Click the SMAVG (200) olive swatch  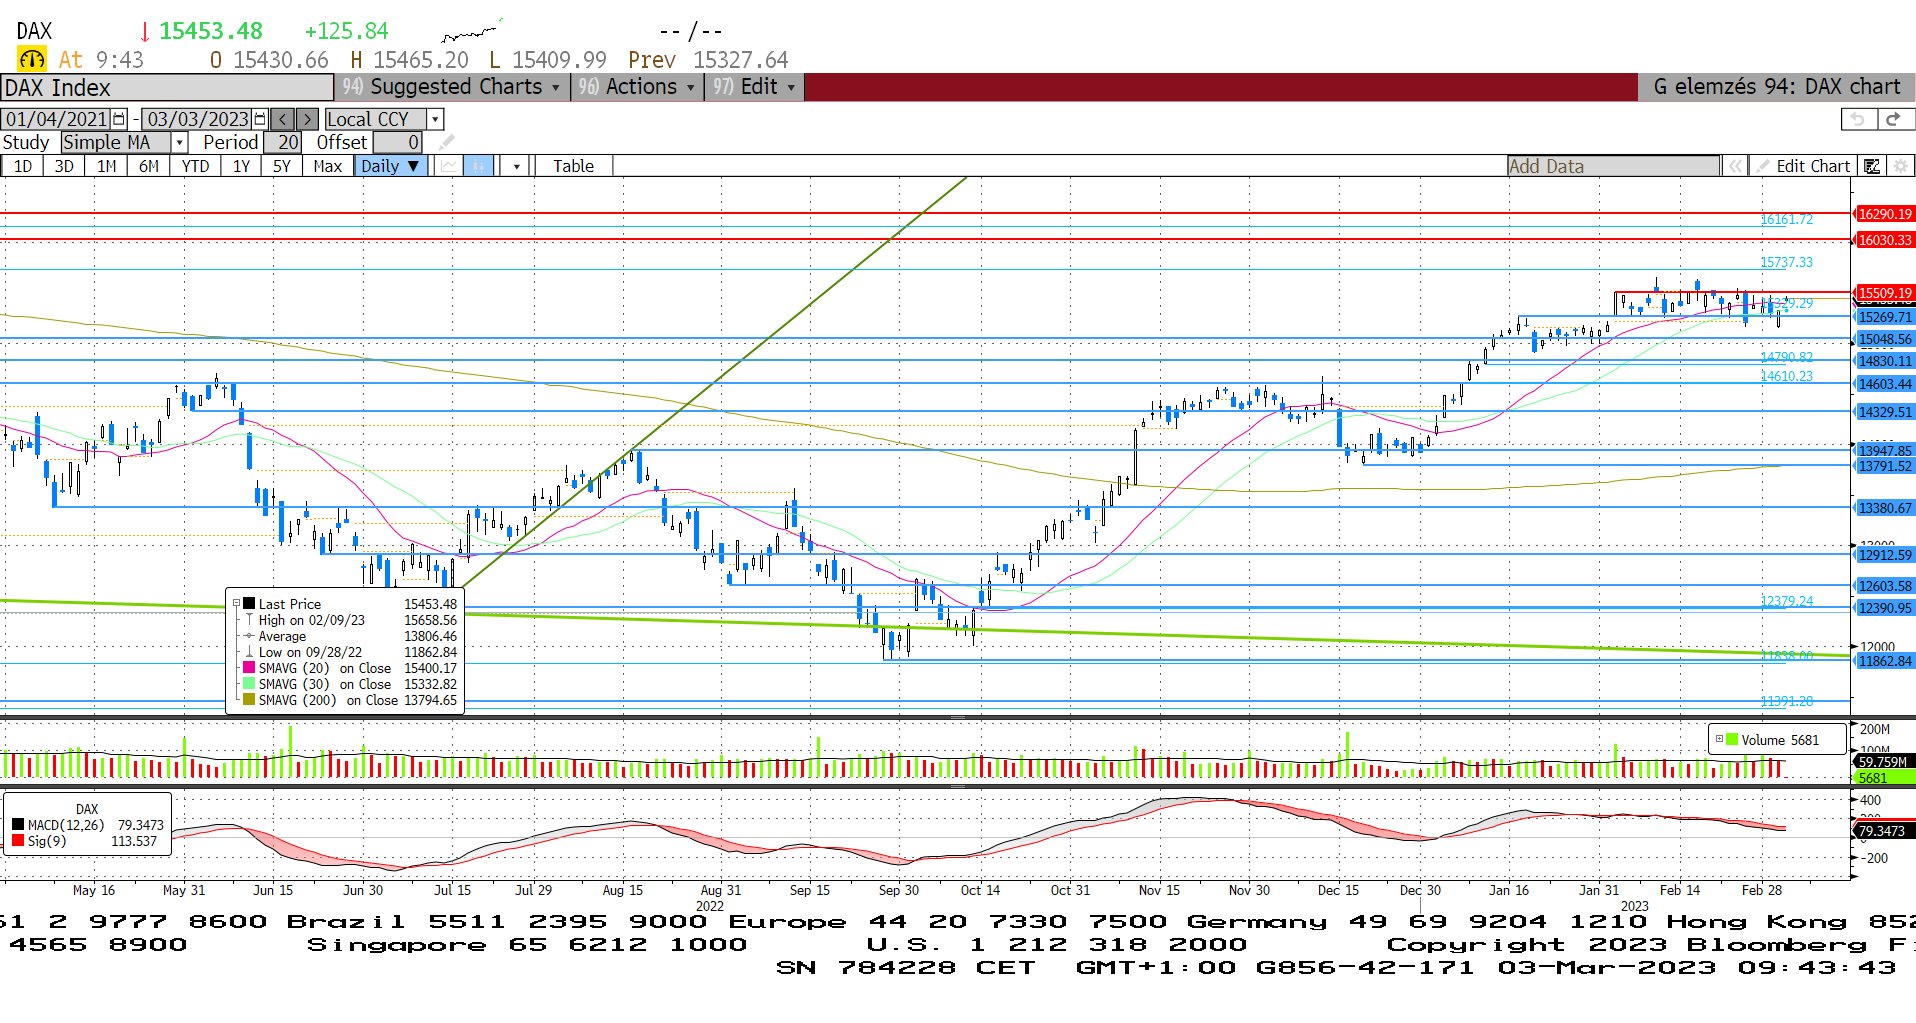[x=249, y=699]
